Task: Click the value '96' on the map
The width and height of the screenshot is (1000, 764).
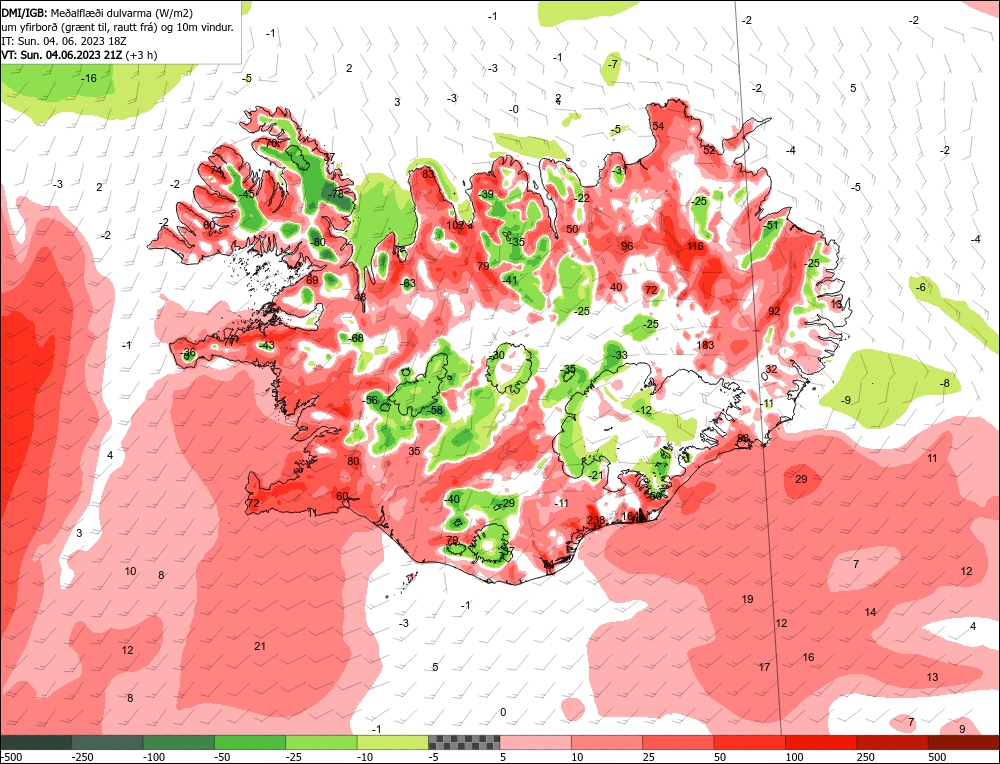Action: coord(627,246)
